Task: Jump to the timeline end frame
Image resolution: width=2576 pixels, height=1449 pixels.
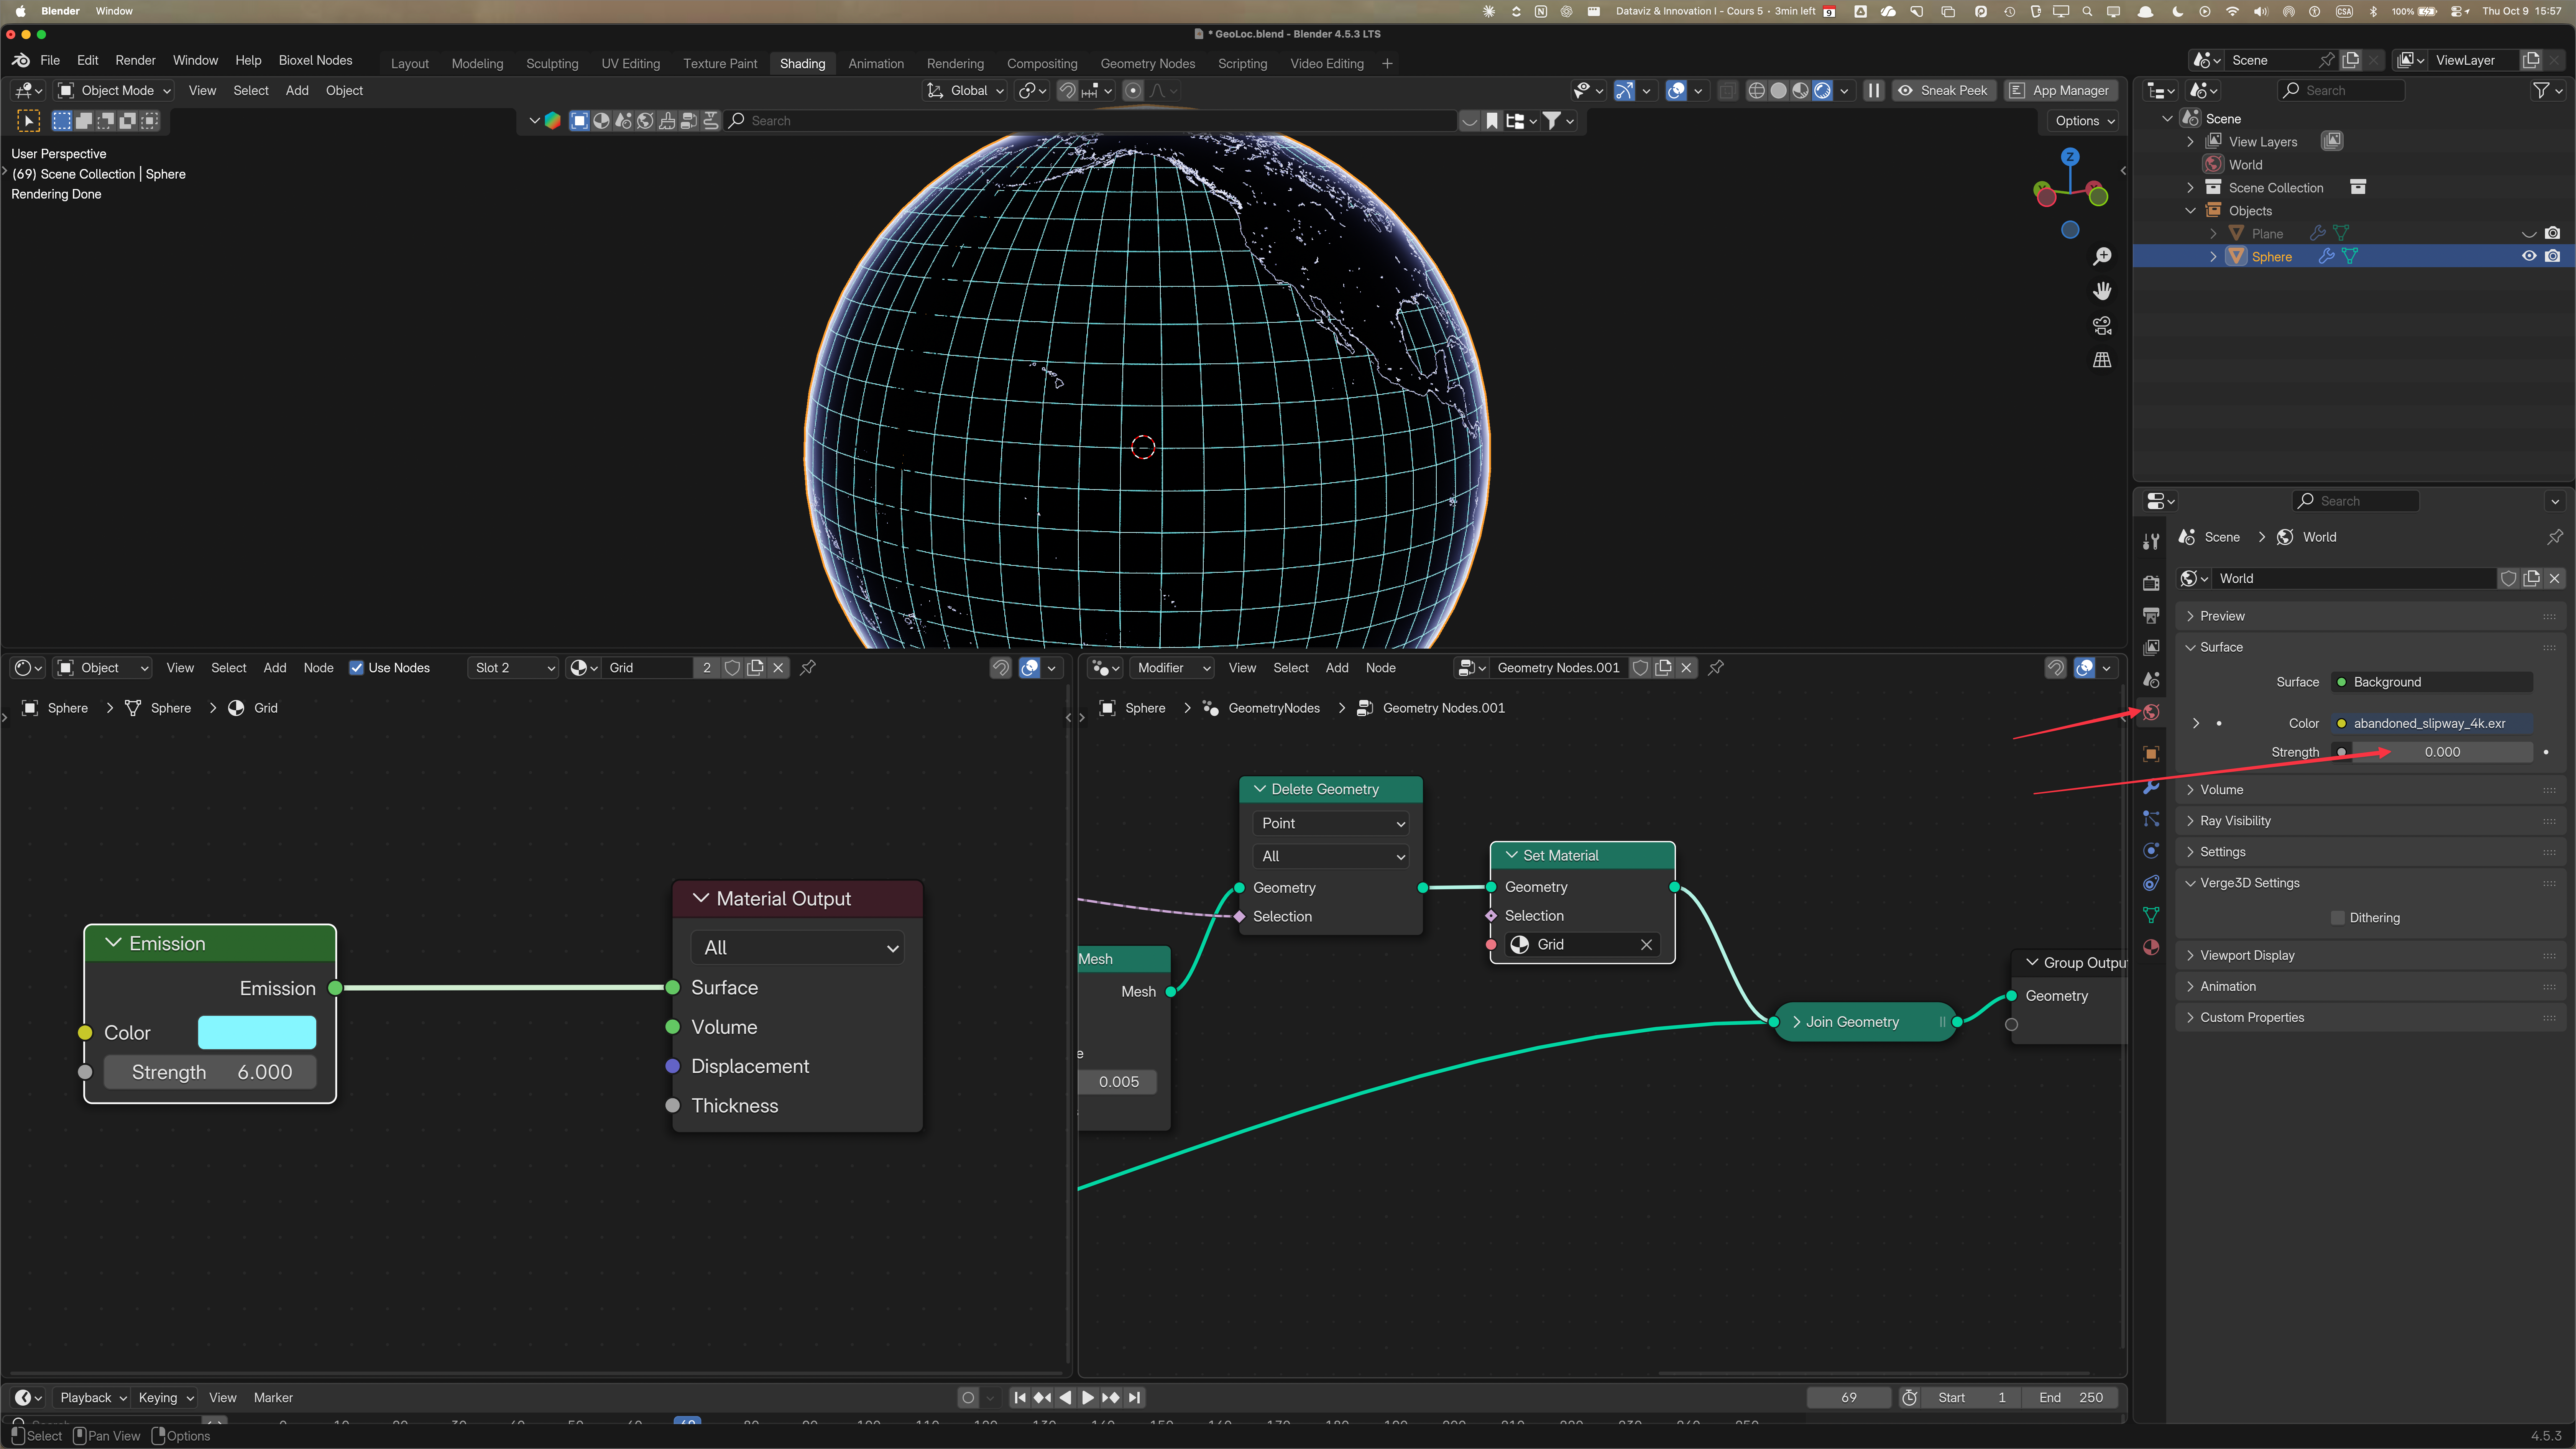Action: click(x=1134, y=1398)
